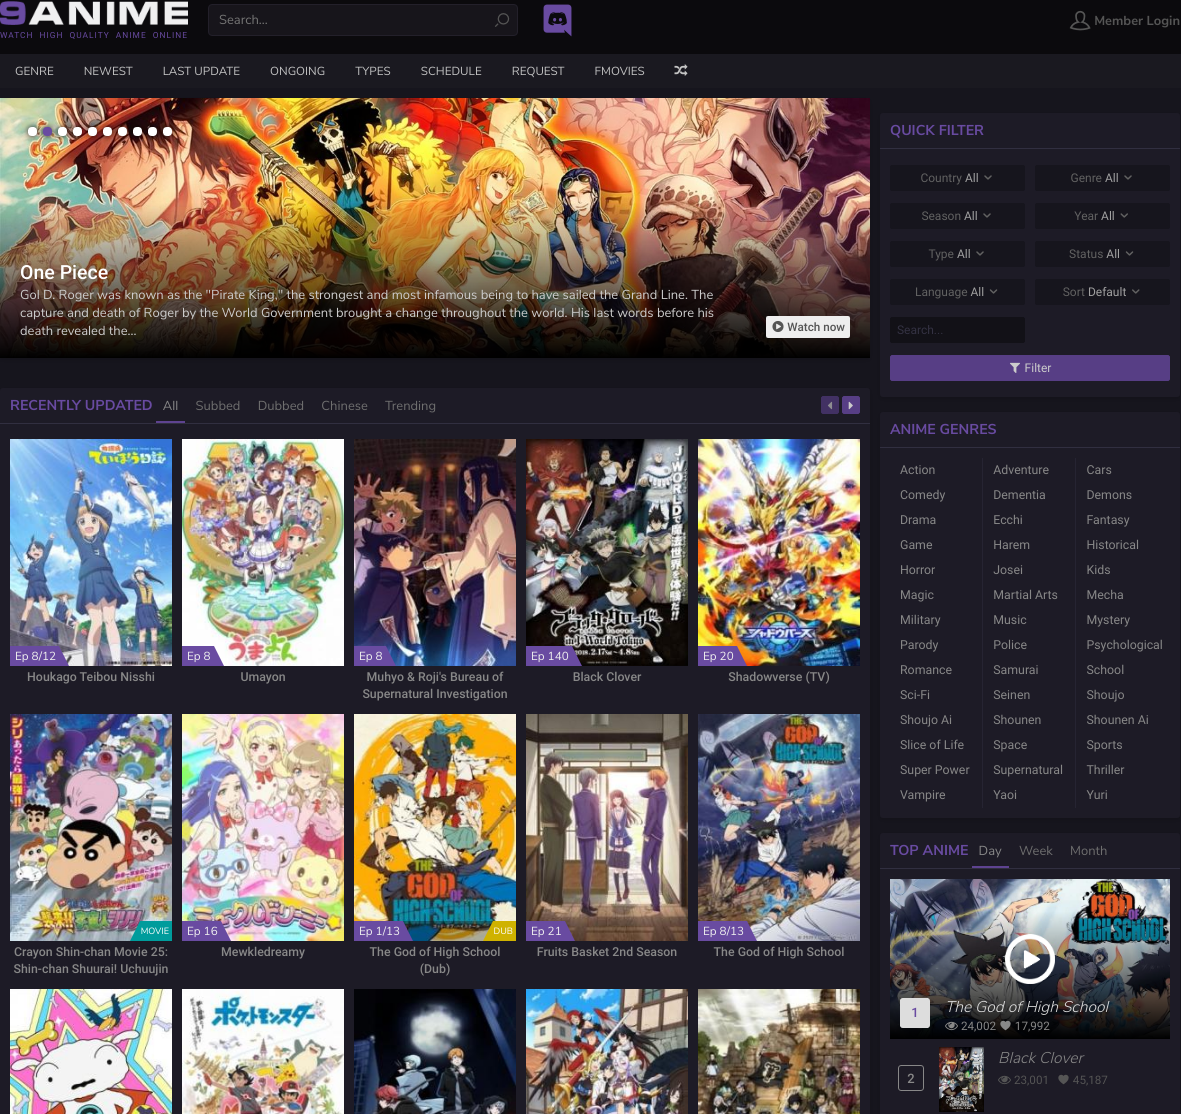The height and width of the screenshot is (1114, 1181).
Task: Select the second slider dot on banner
Action: pyautogui.click(x=47, y=131)
